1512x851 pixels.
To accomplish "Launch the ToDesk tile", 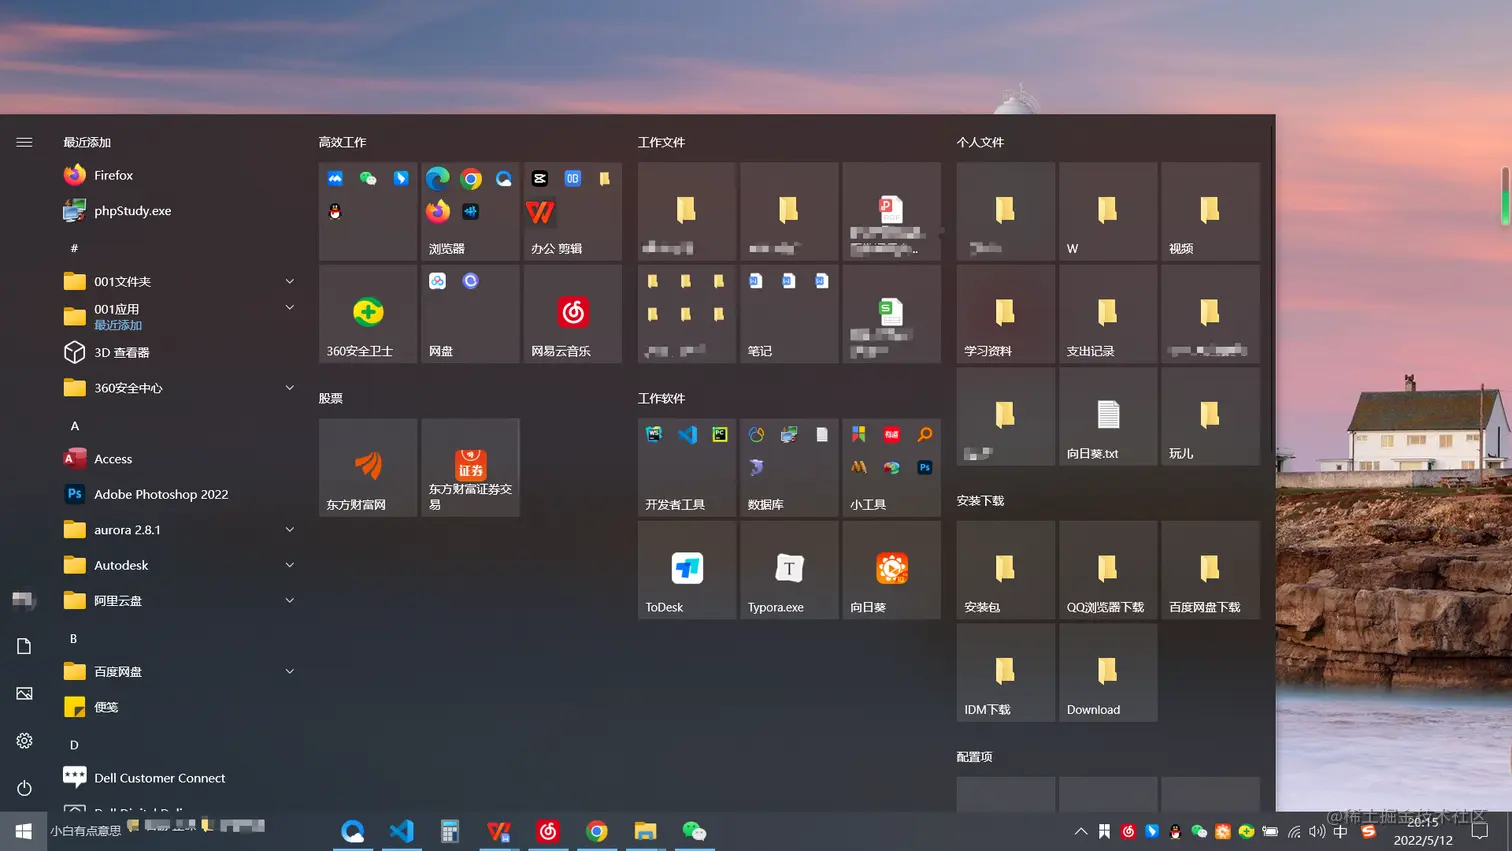I will coord(687,570).
